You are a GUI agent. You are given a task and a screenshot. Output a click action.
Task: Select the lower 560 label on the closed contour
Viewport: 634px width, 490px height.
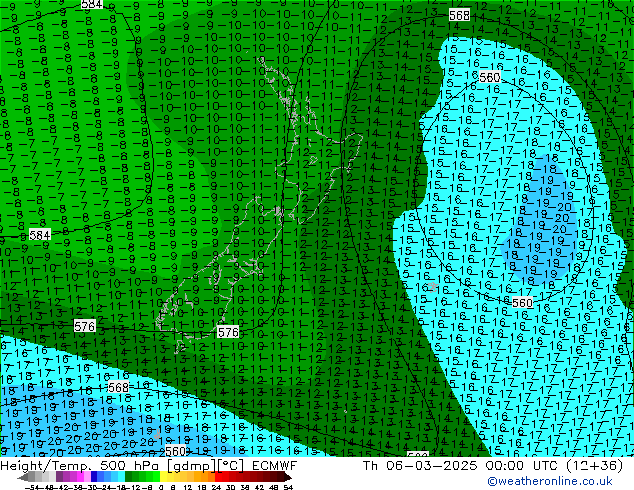(x=522, y=302)
